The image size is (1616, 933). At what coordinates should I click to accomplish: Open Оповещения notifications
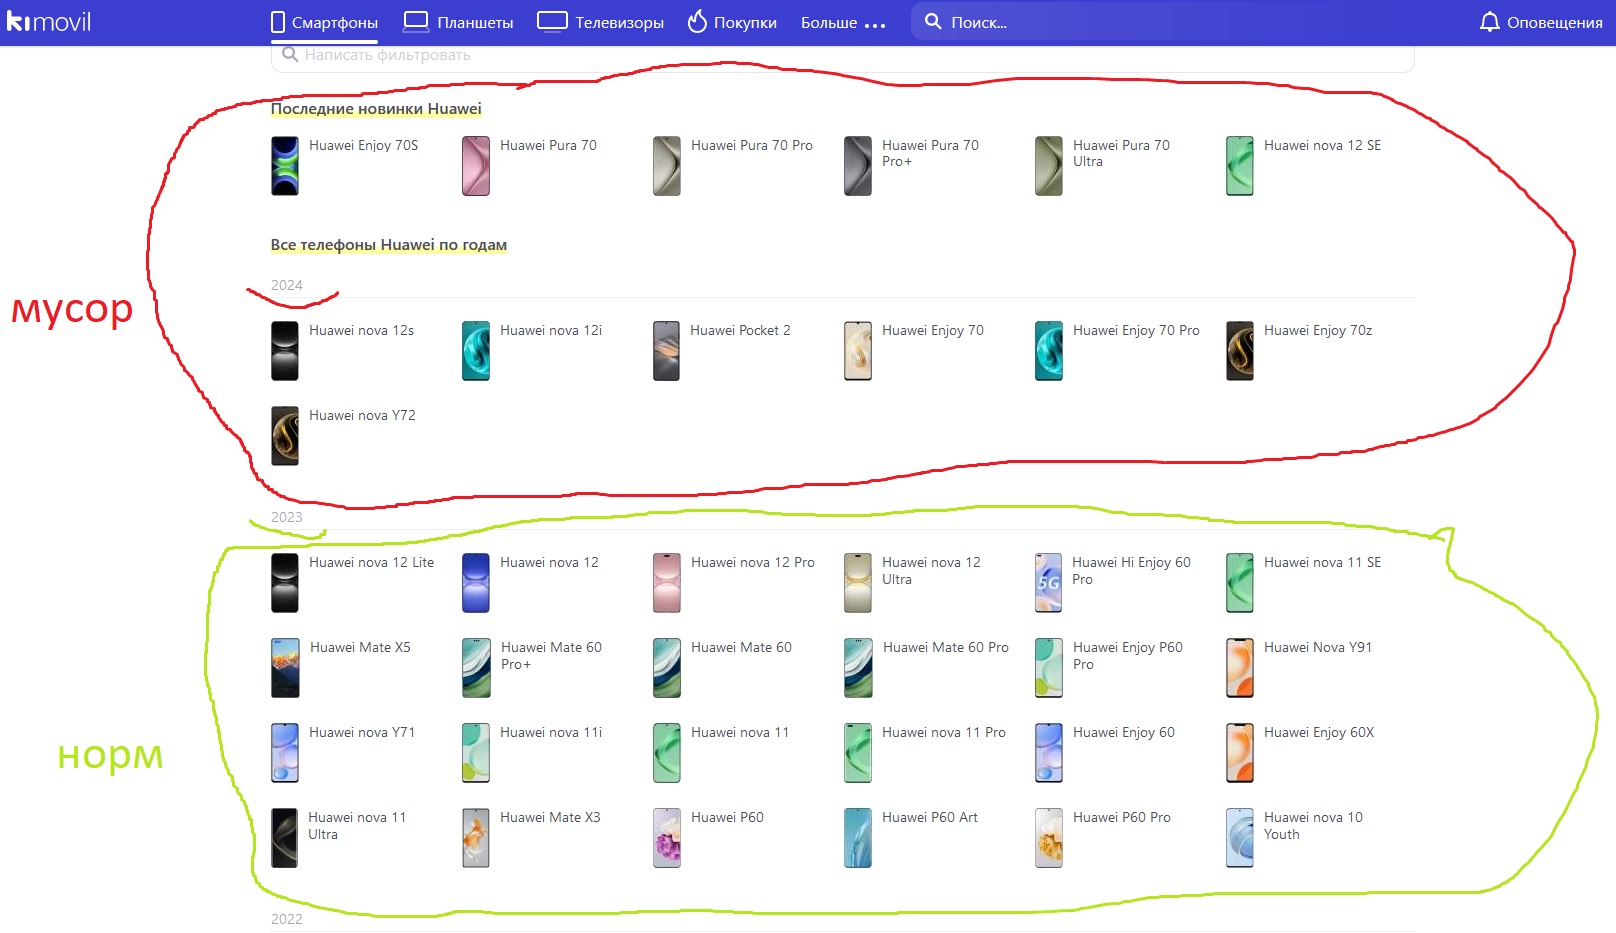point(1541,22)
